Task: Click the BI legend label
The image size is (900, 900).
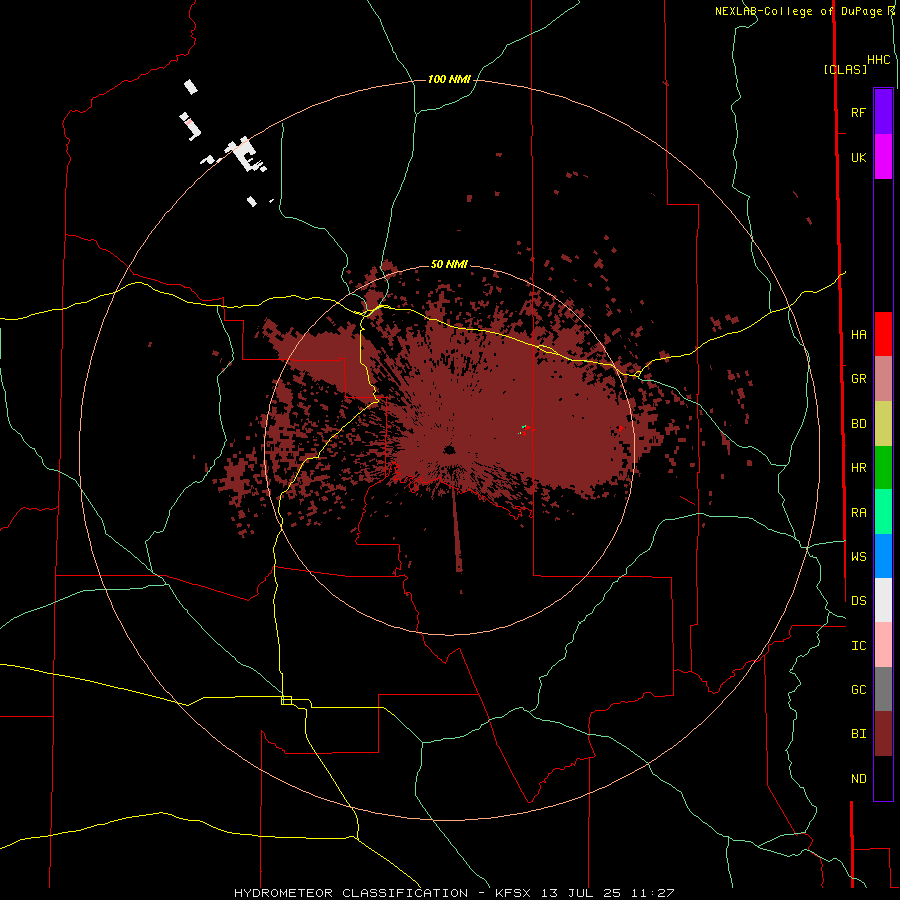Action: (x=858, y=734)
